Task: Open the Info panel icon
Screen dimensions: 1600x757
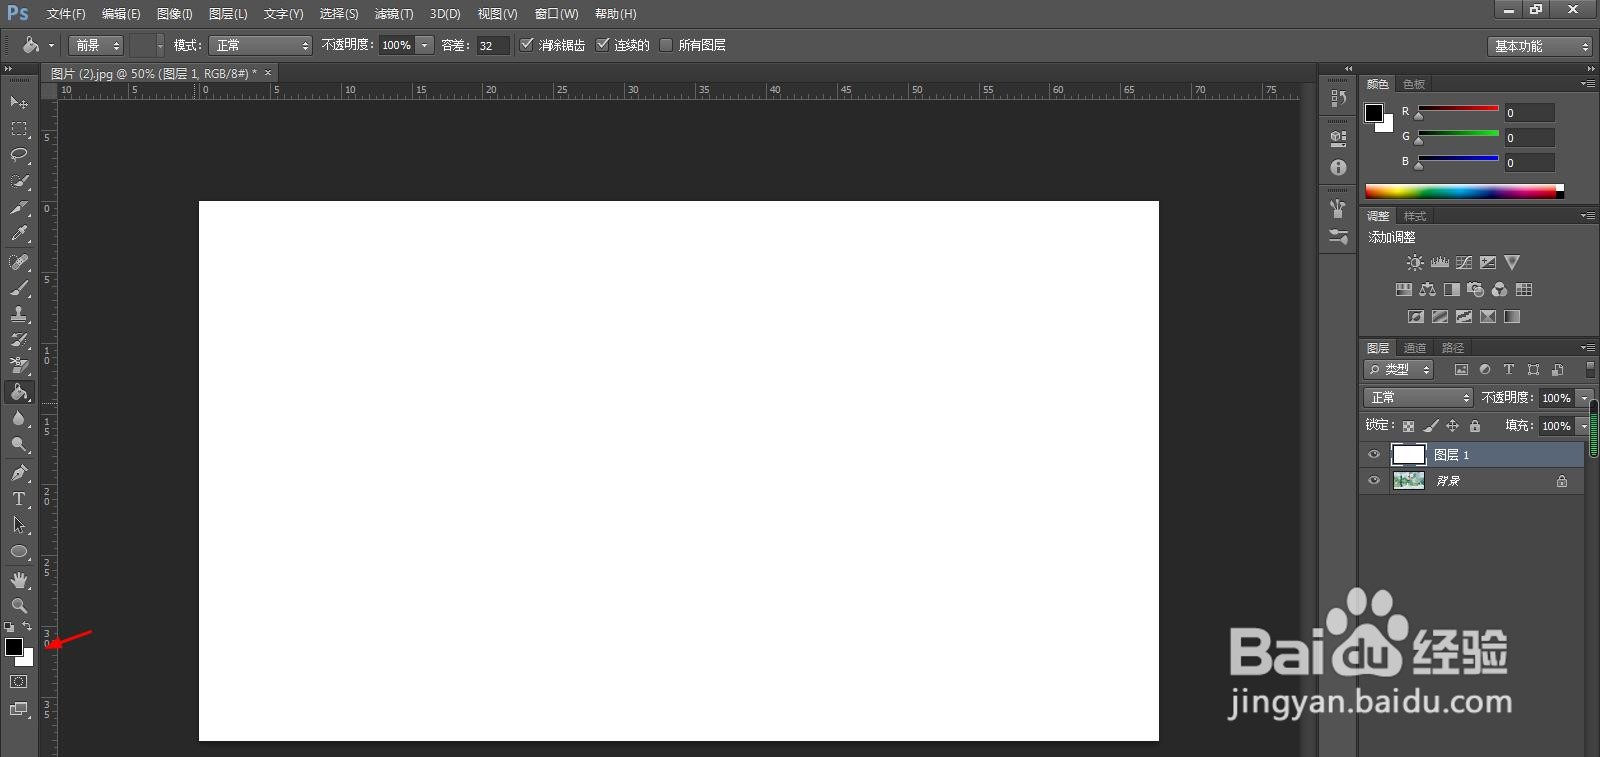Action: coord(1338,167)
